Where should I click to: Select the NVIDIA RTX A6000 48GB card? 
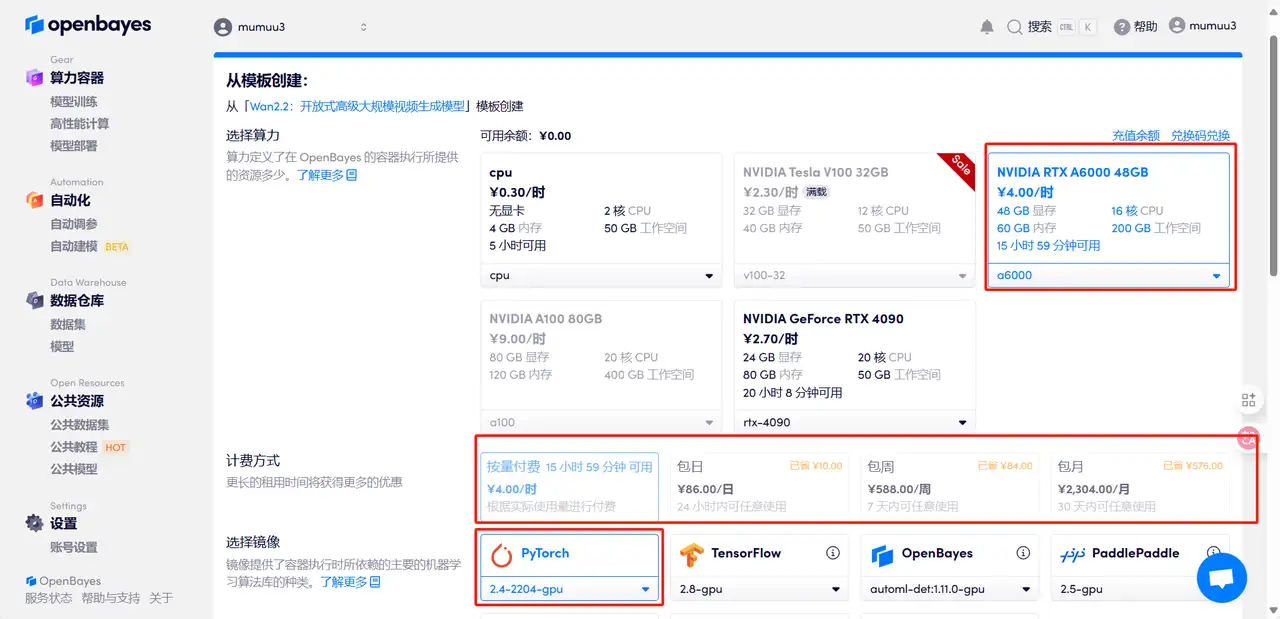tap(1109, 221)
